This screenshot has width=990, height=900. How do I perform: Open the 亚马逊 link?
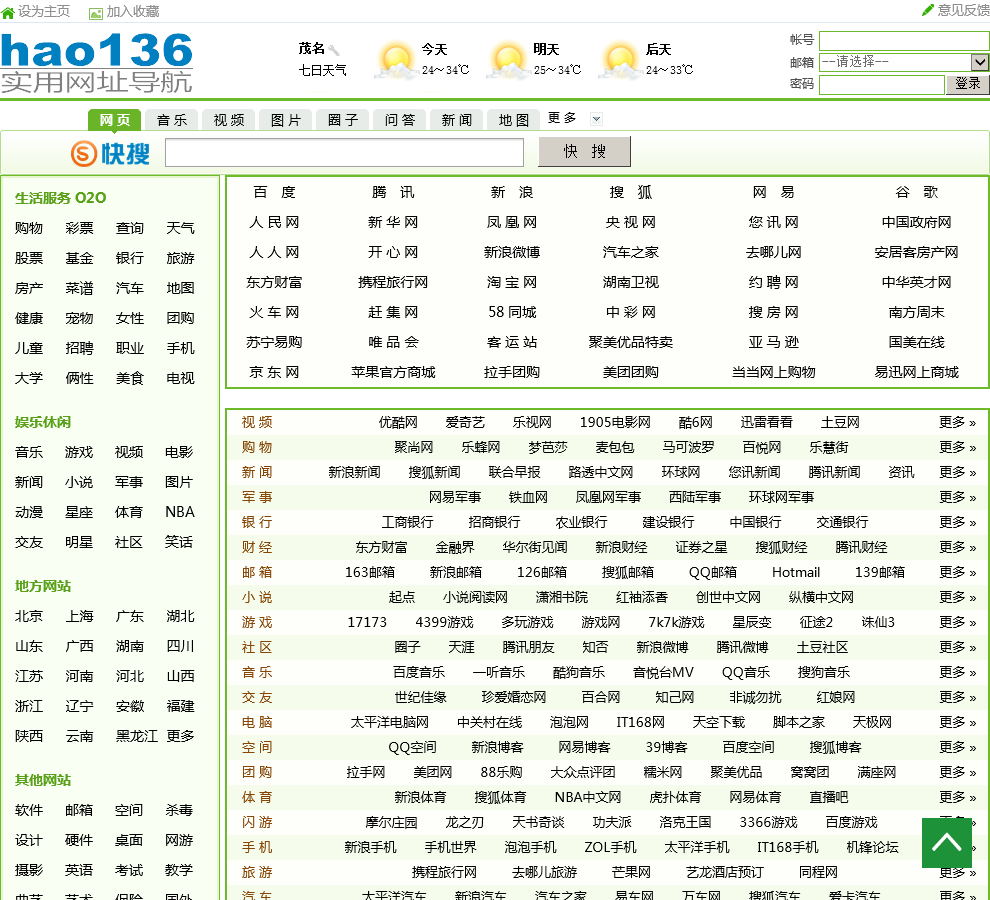[x=773, y=342]
